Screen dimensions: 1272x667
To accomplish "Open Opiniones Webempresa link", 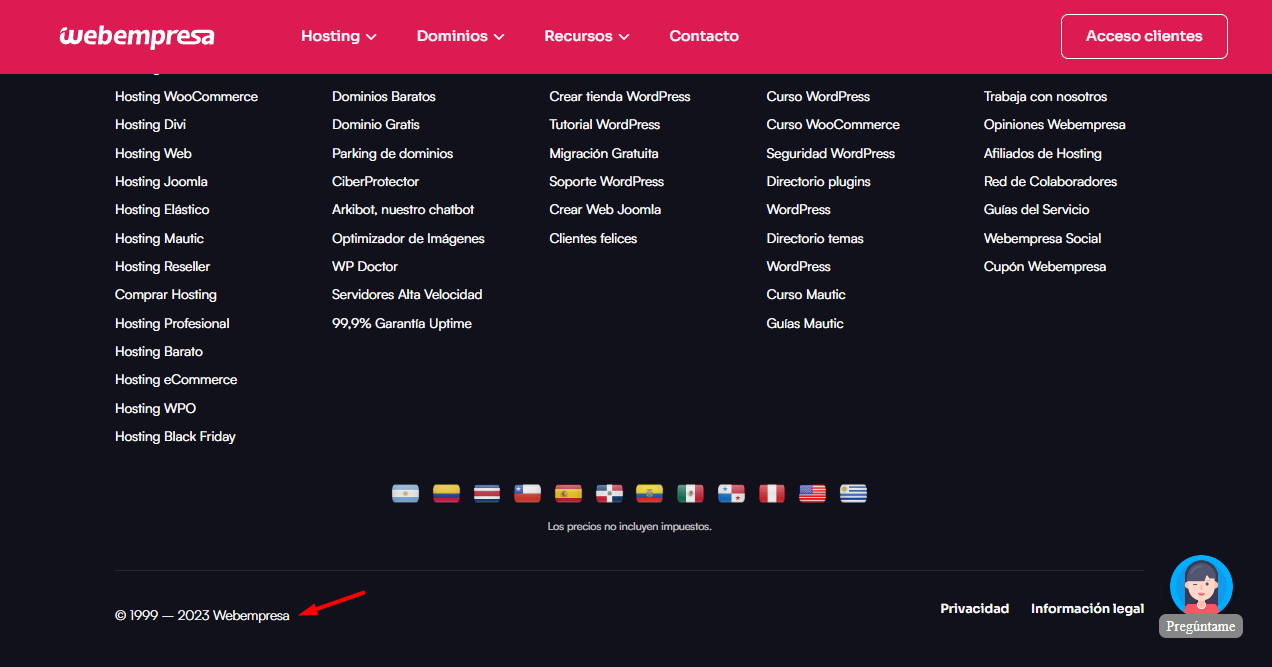I will coord(1055,125).
